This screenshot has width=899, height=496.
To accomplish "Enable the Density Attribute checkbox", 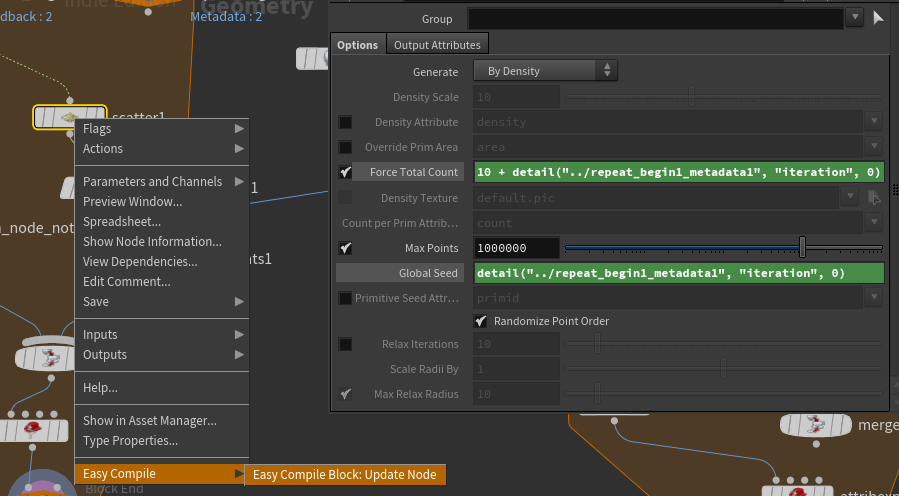I will pyautogui.click(x=346, y=122).
